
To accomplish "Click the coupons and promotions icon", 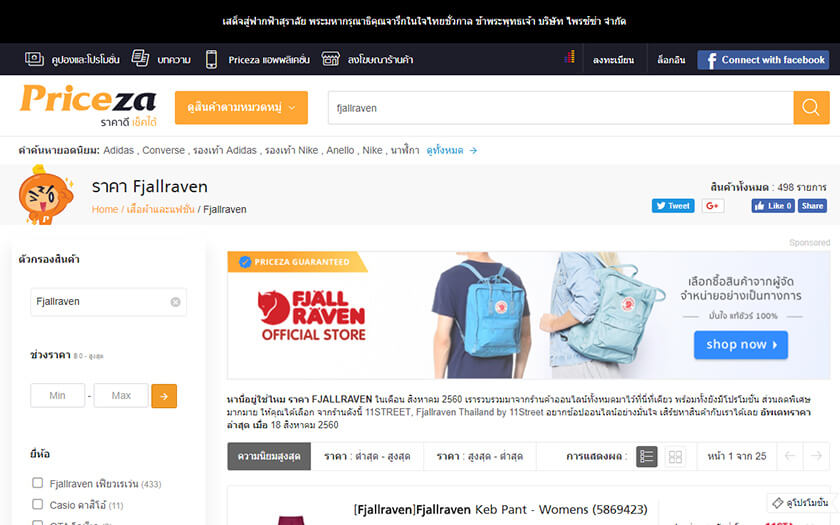I will [34, 59].
